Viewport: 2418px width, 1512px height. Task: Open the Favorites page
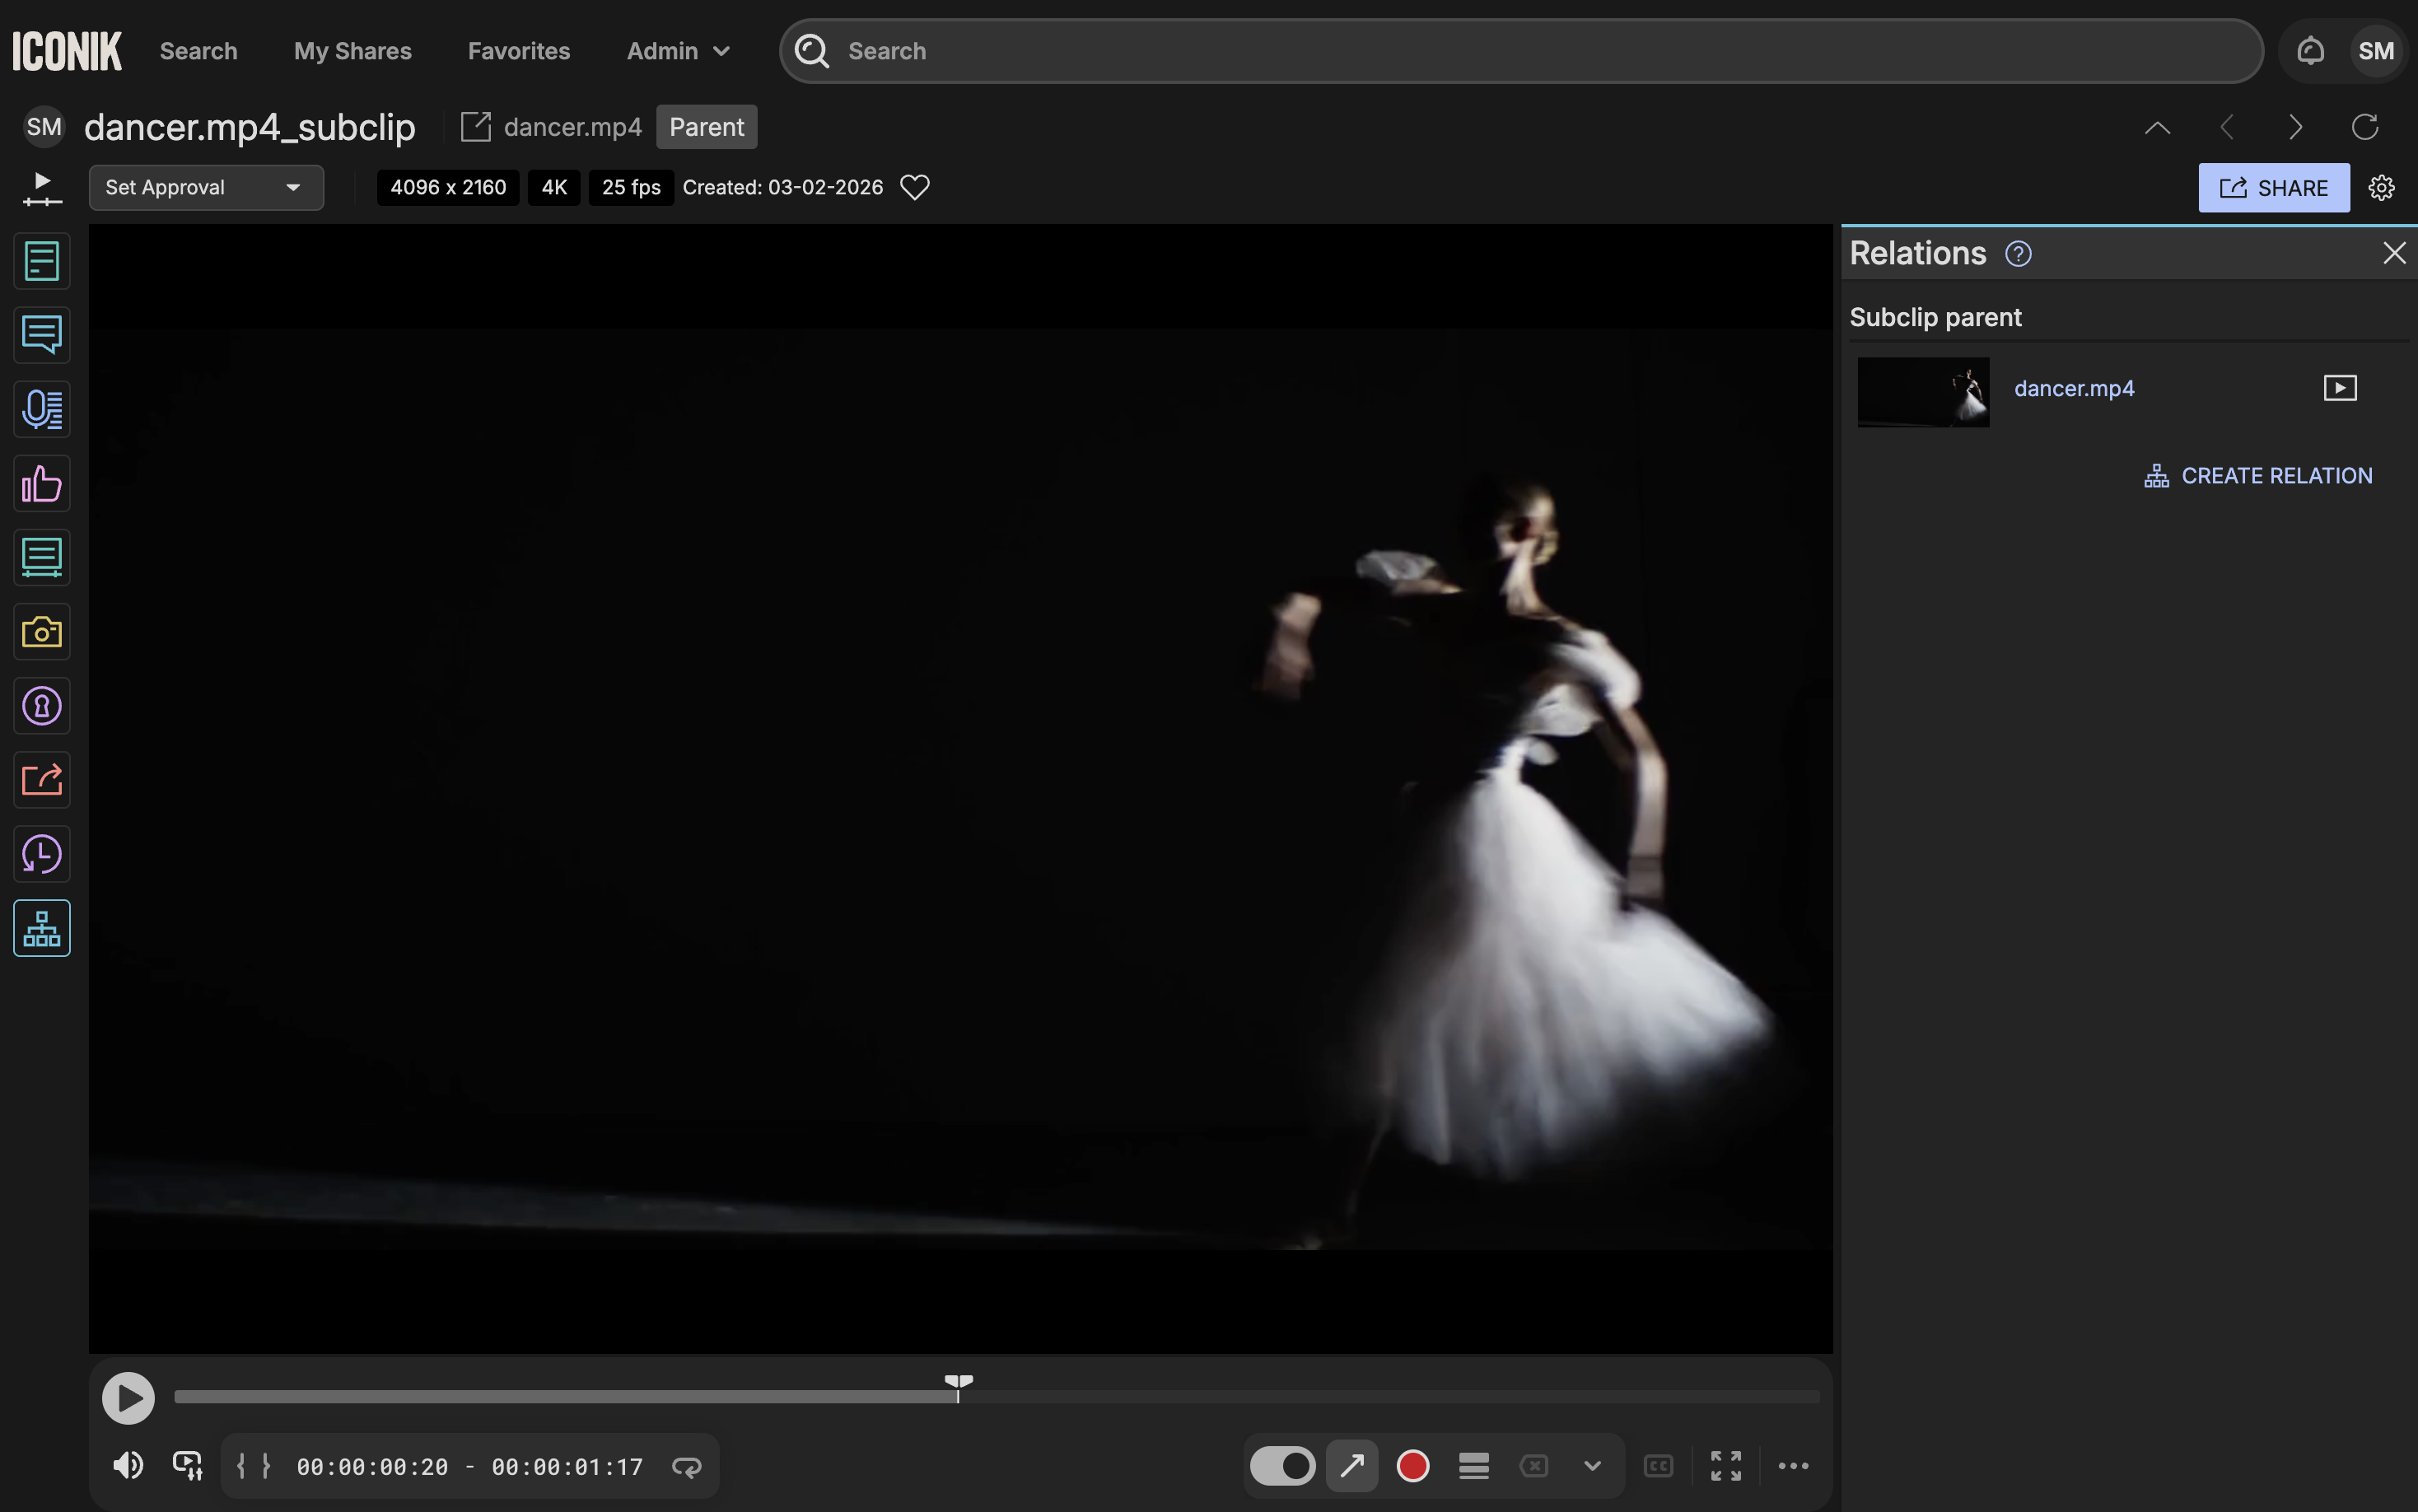point(518,51)
